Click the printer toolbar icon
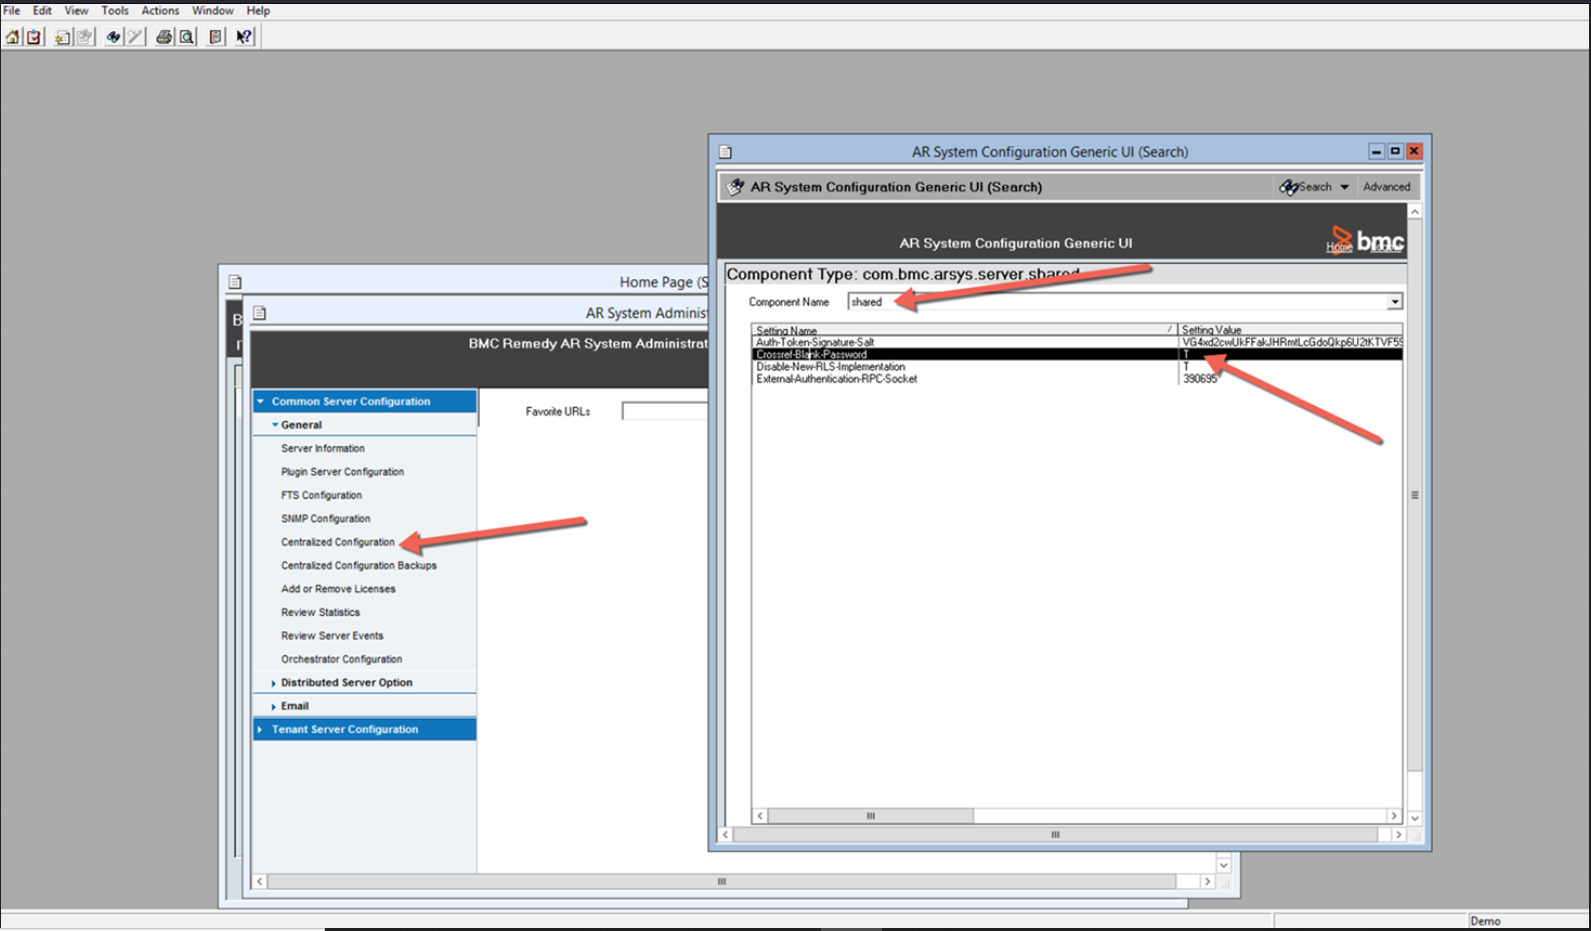This screenshot has width=1591, height=931. pos(164,37)
